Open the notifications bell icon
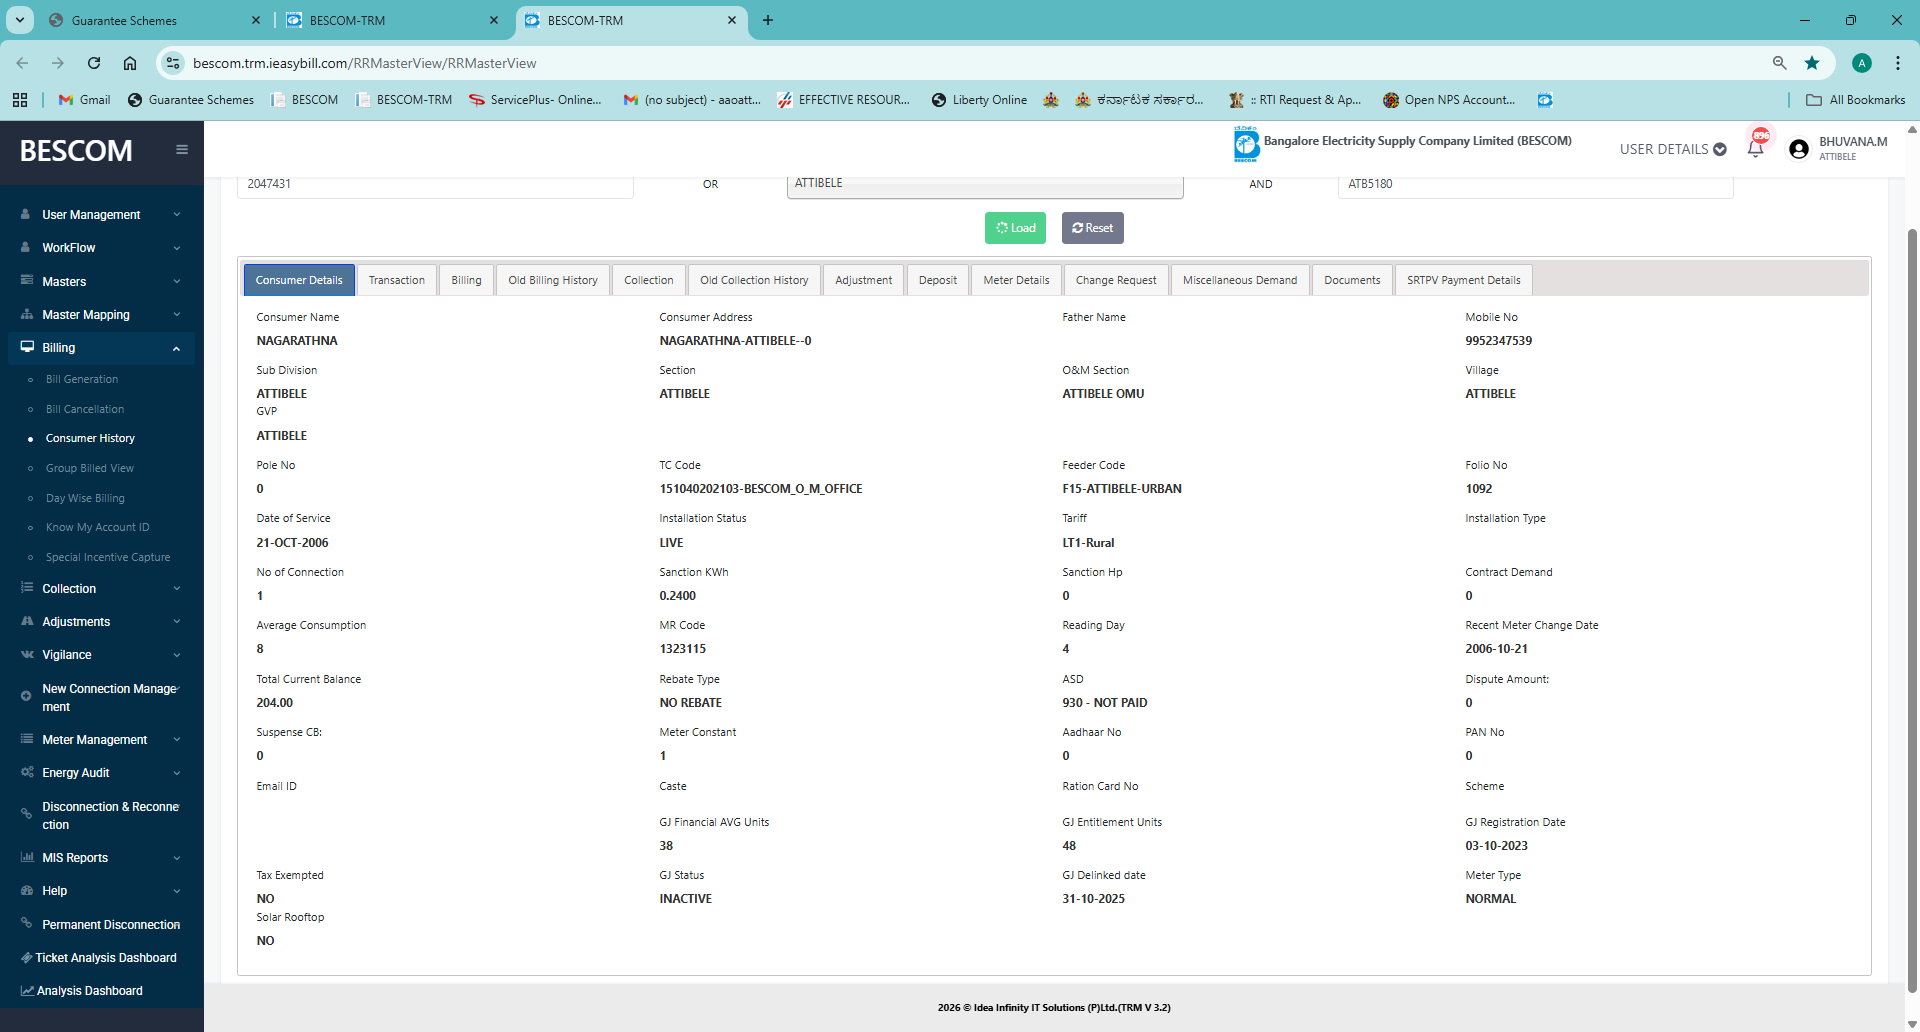Screen dimensions: 1920x1032 pyautogui.click(x=1756, y=148)
